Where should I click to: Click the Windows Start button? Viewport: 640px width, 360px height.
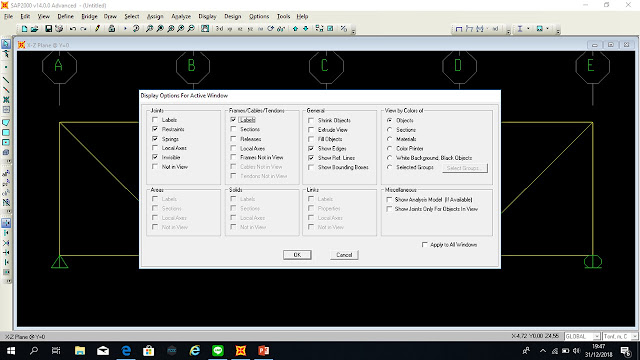pos(11,351)
